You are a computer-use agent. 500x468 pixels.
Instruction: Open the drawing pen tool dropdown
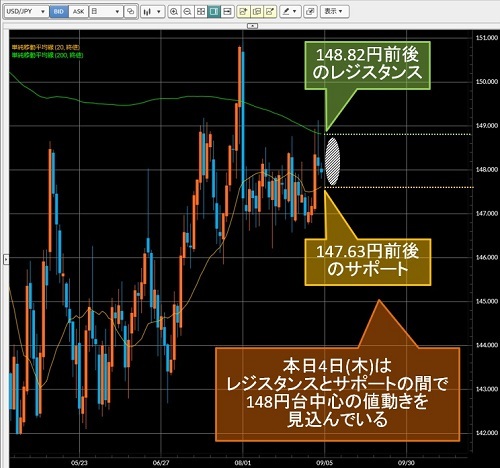[x=289, y=12]
